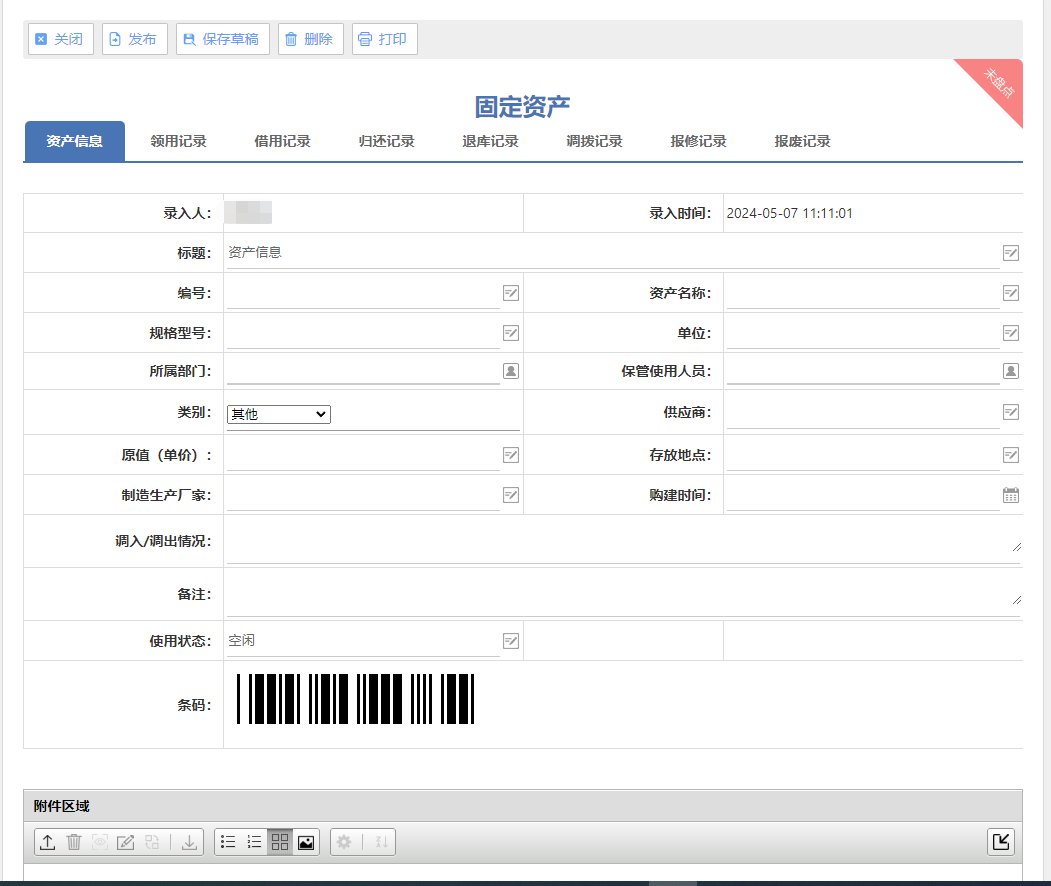This screenshot has height=886, width=1051.
Task: Switch to the 领用记录 tab
Action: [178, 142]
